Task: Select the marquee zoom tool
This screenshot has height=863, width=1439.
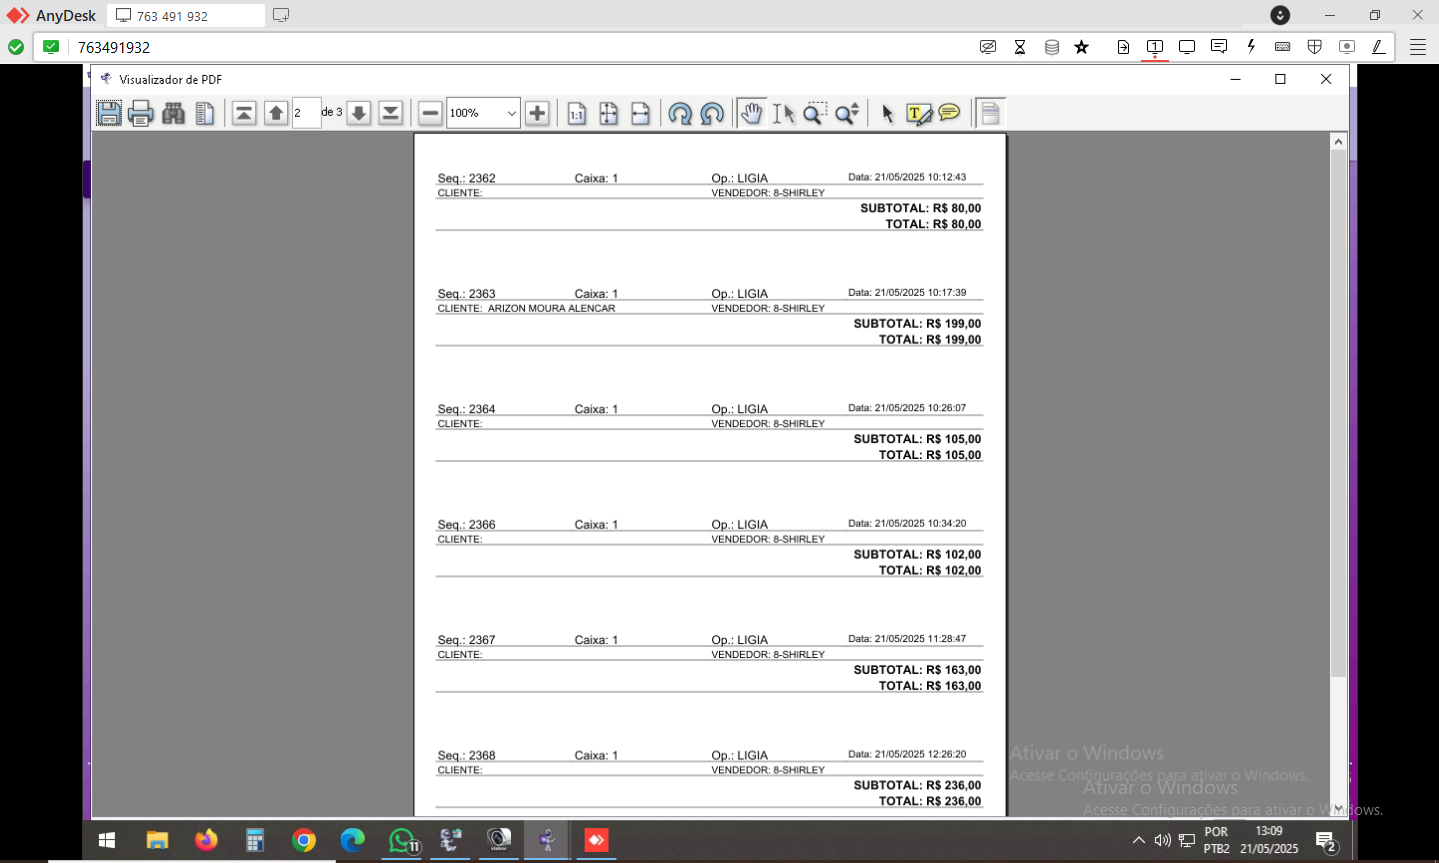Action: click(815, 113)
